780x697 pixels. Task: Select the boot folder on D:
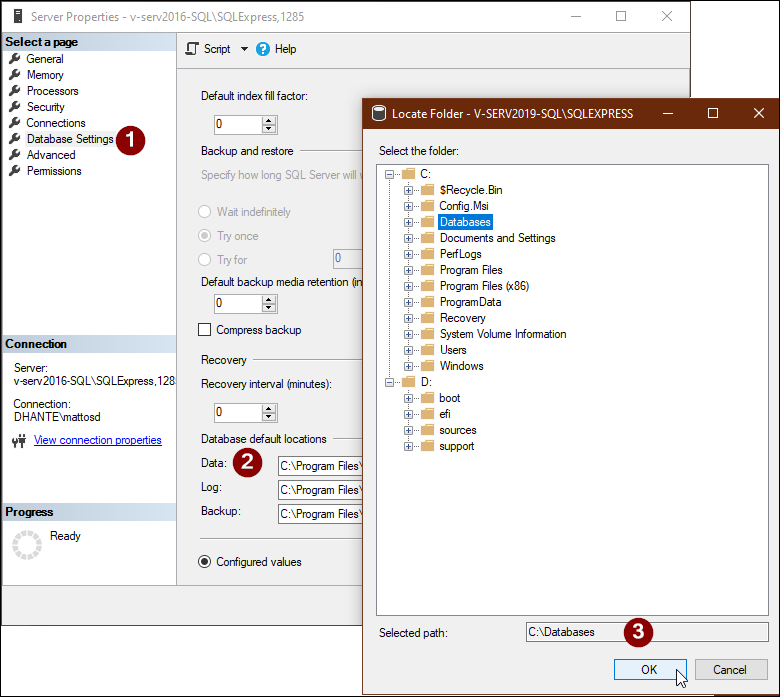(x=450, y=398)
